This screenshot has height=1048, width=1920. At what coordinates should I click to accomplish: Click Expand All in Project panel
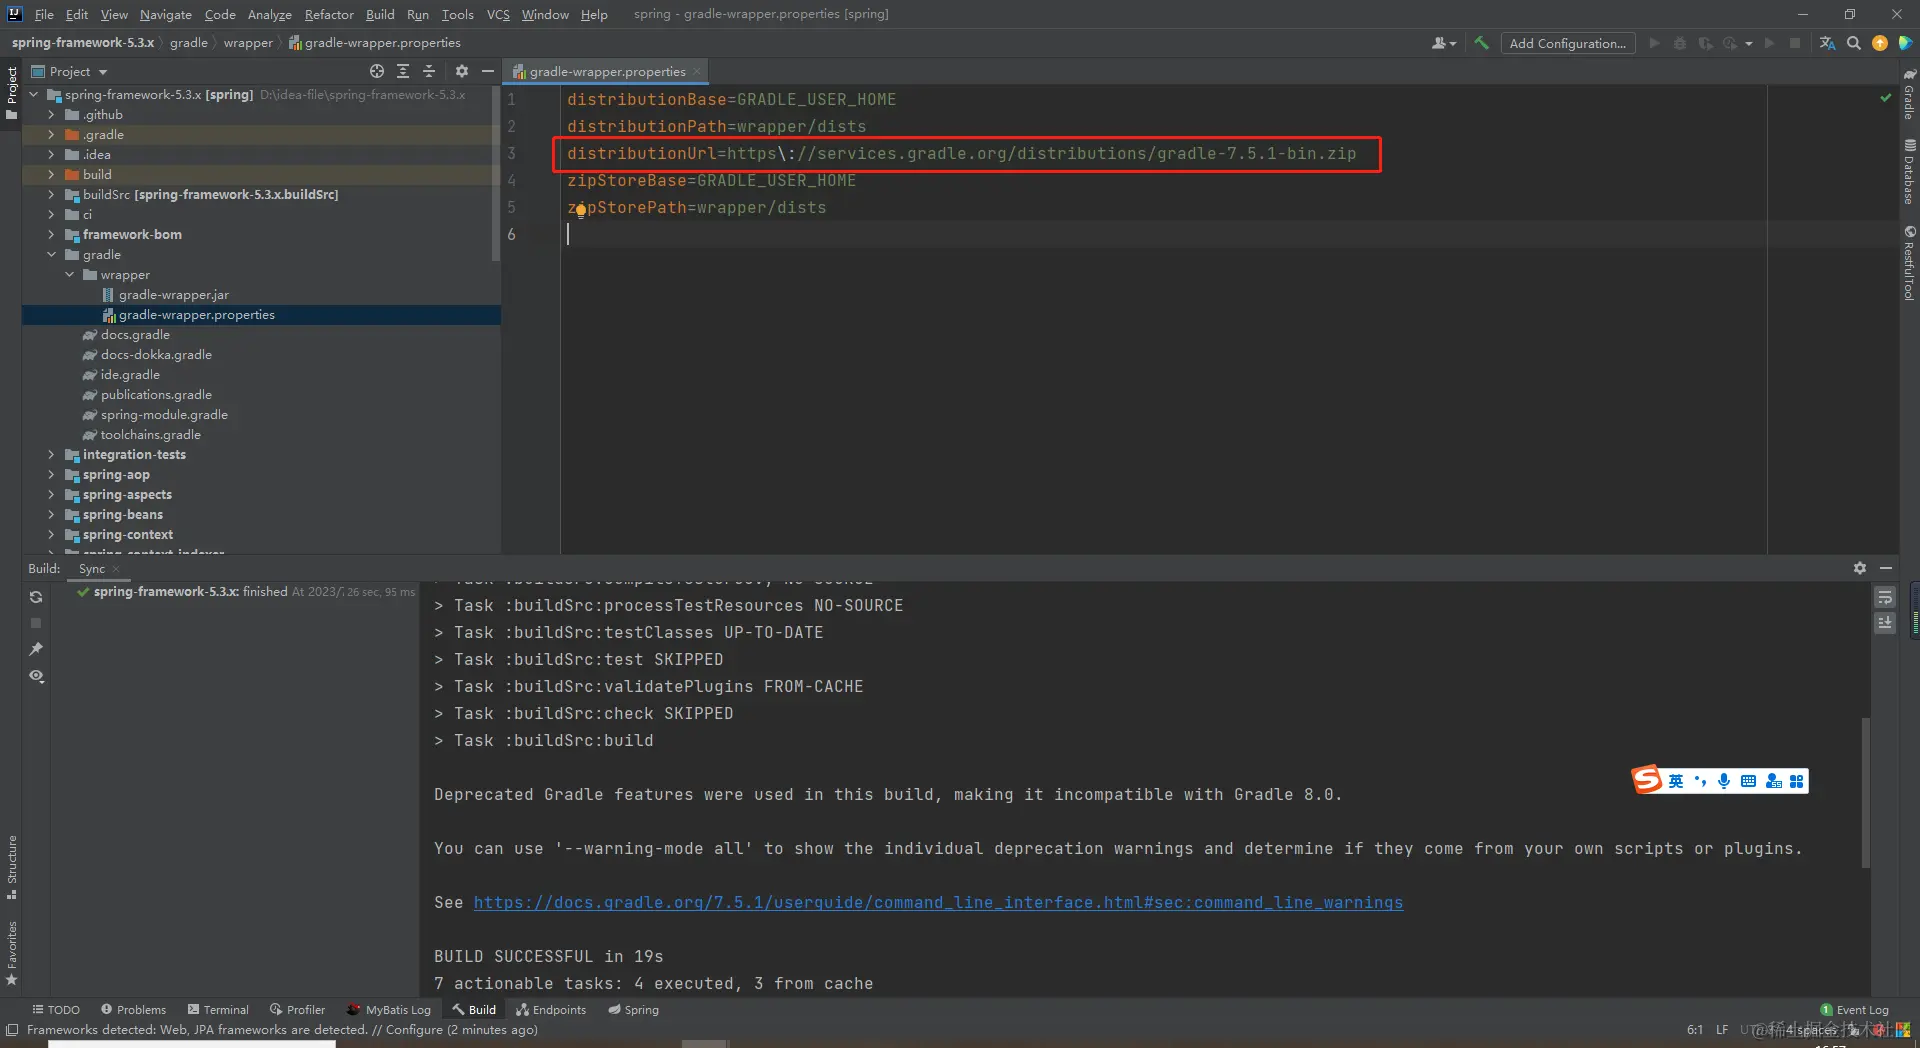[403, 71]
